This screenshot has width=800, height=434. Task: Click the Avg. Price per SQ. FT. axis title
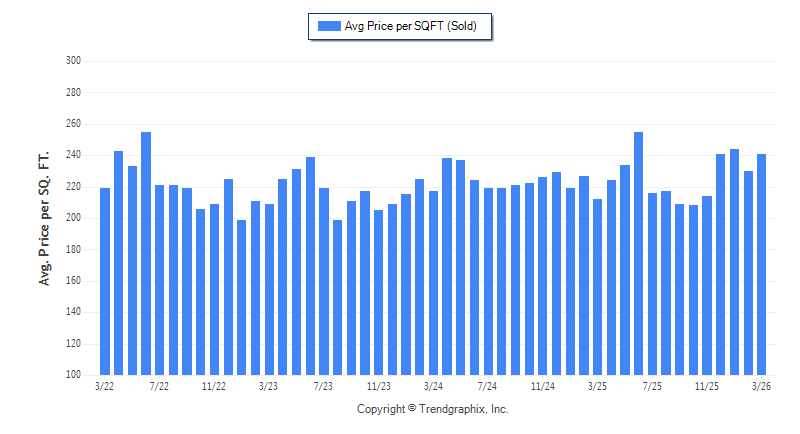click(44, 217)
